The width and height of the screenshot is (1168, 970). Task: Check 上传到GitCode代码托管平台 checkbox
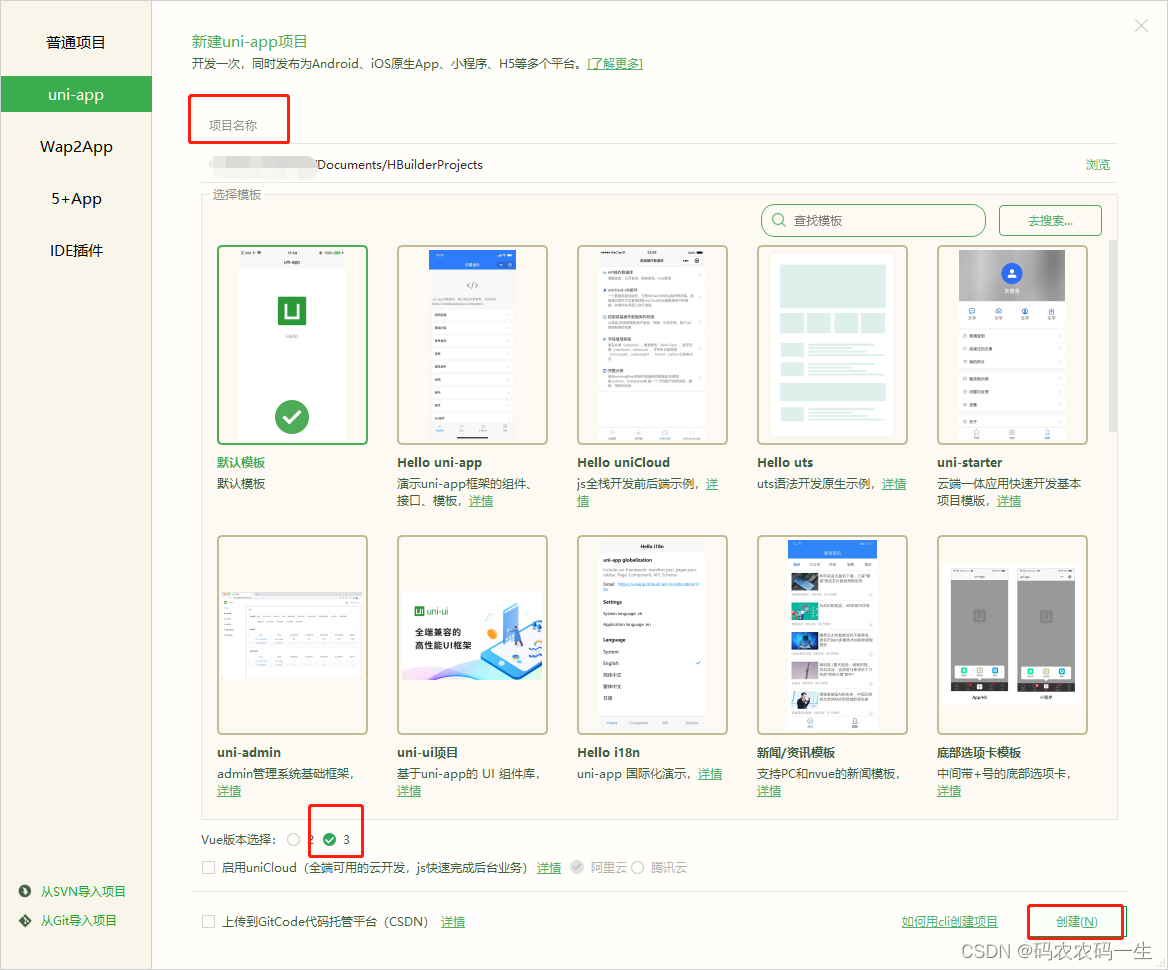209,922
